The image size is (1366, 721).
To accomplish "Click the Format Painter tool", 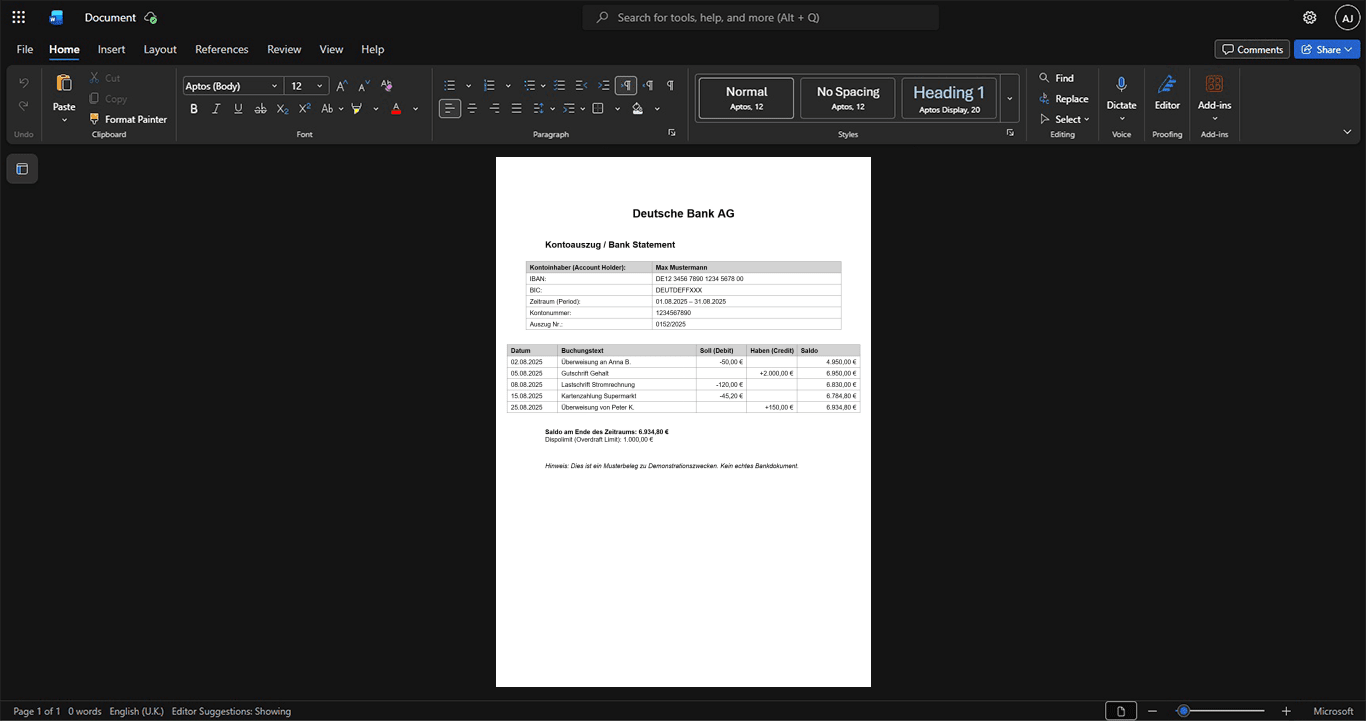I will tap(128, 119).
